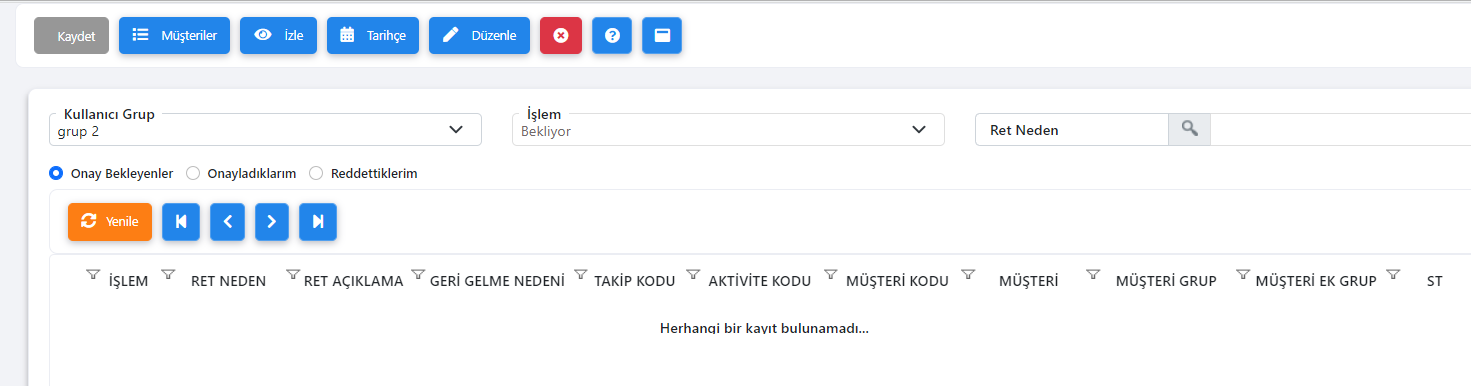Click filter icon just before RET NEDEN header

(x=168, y=274)
